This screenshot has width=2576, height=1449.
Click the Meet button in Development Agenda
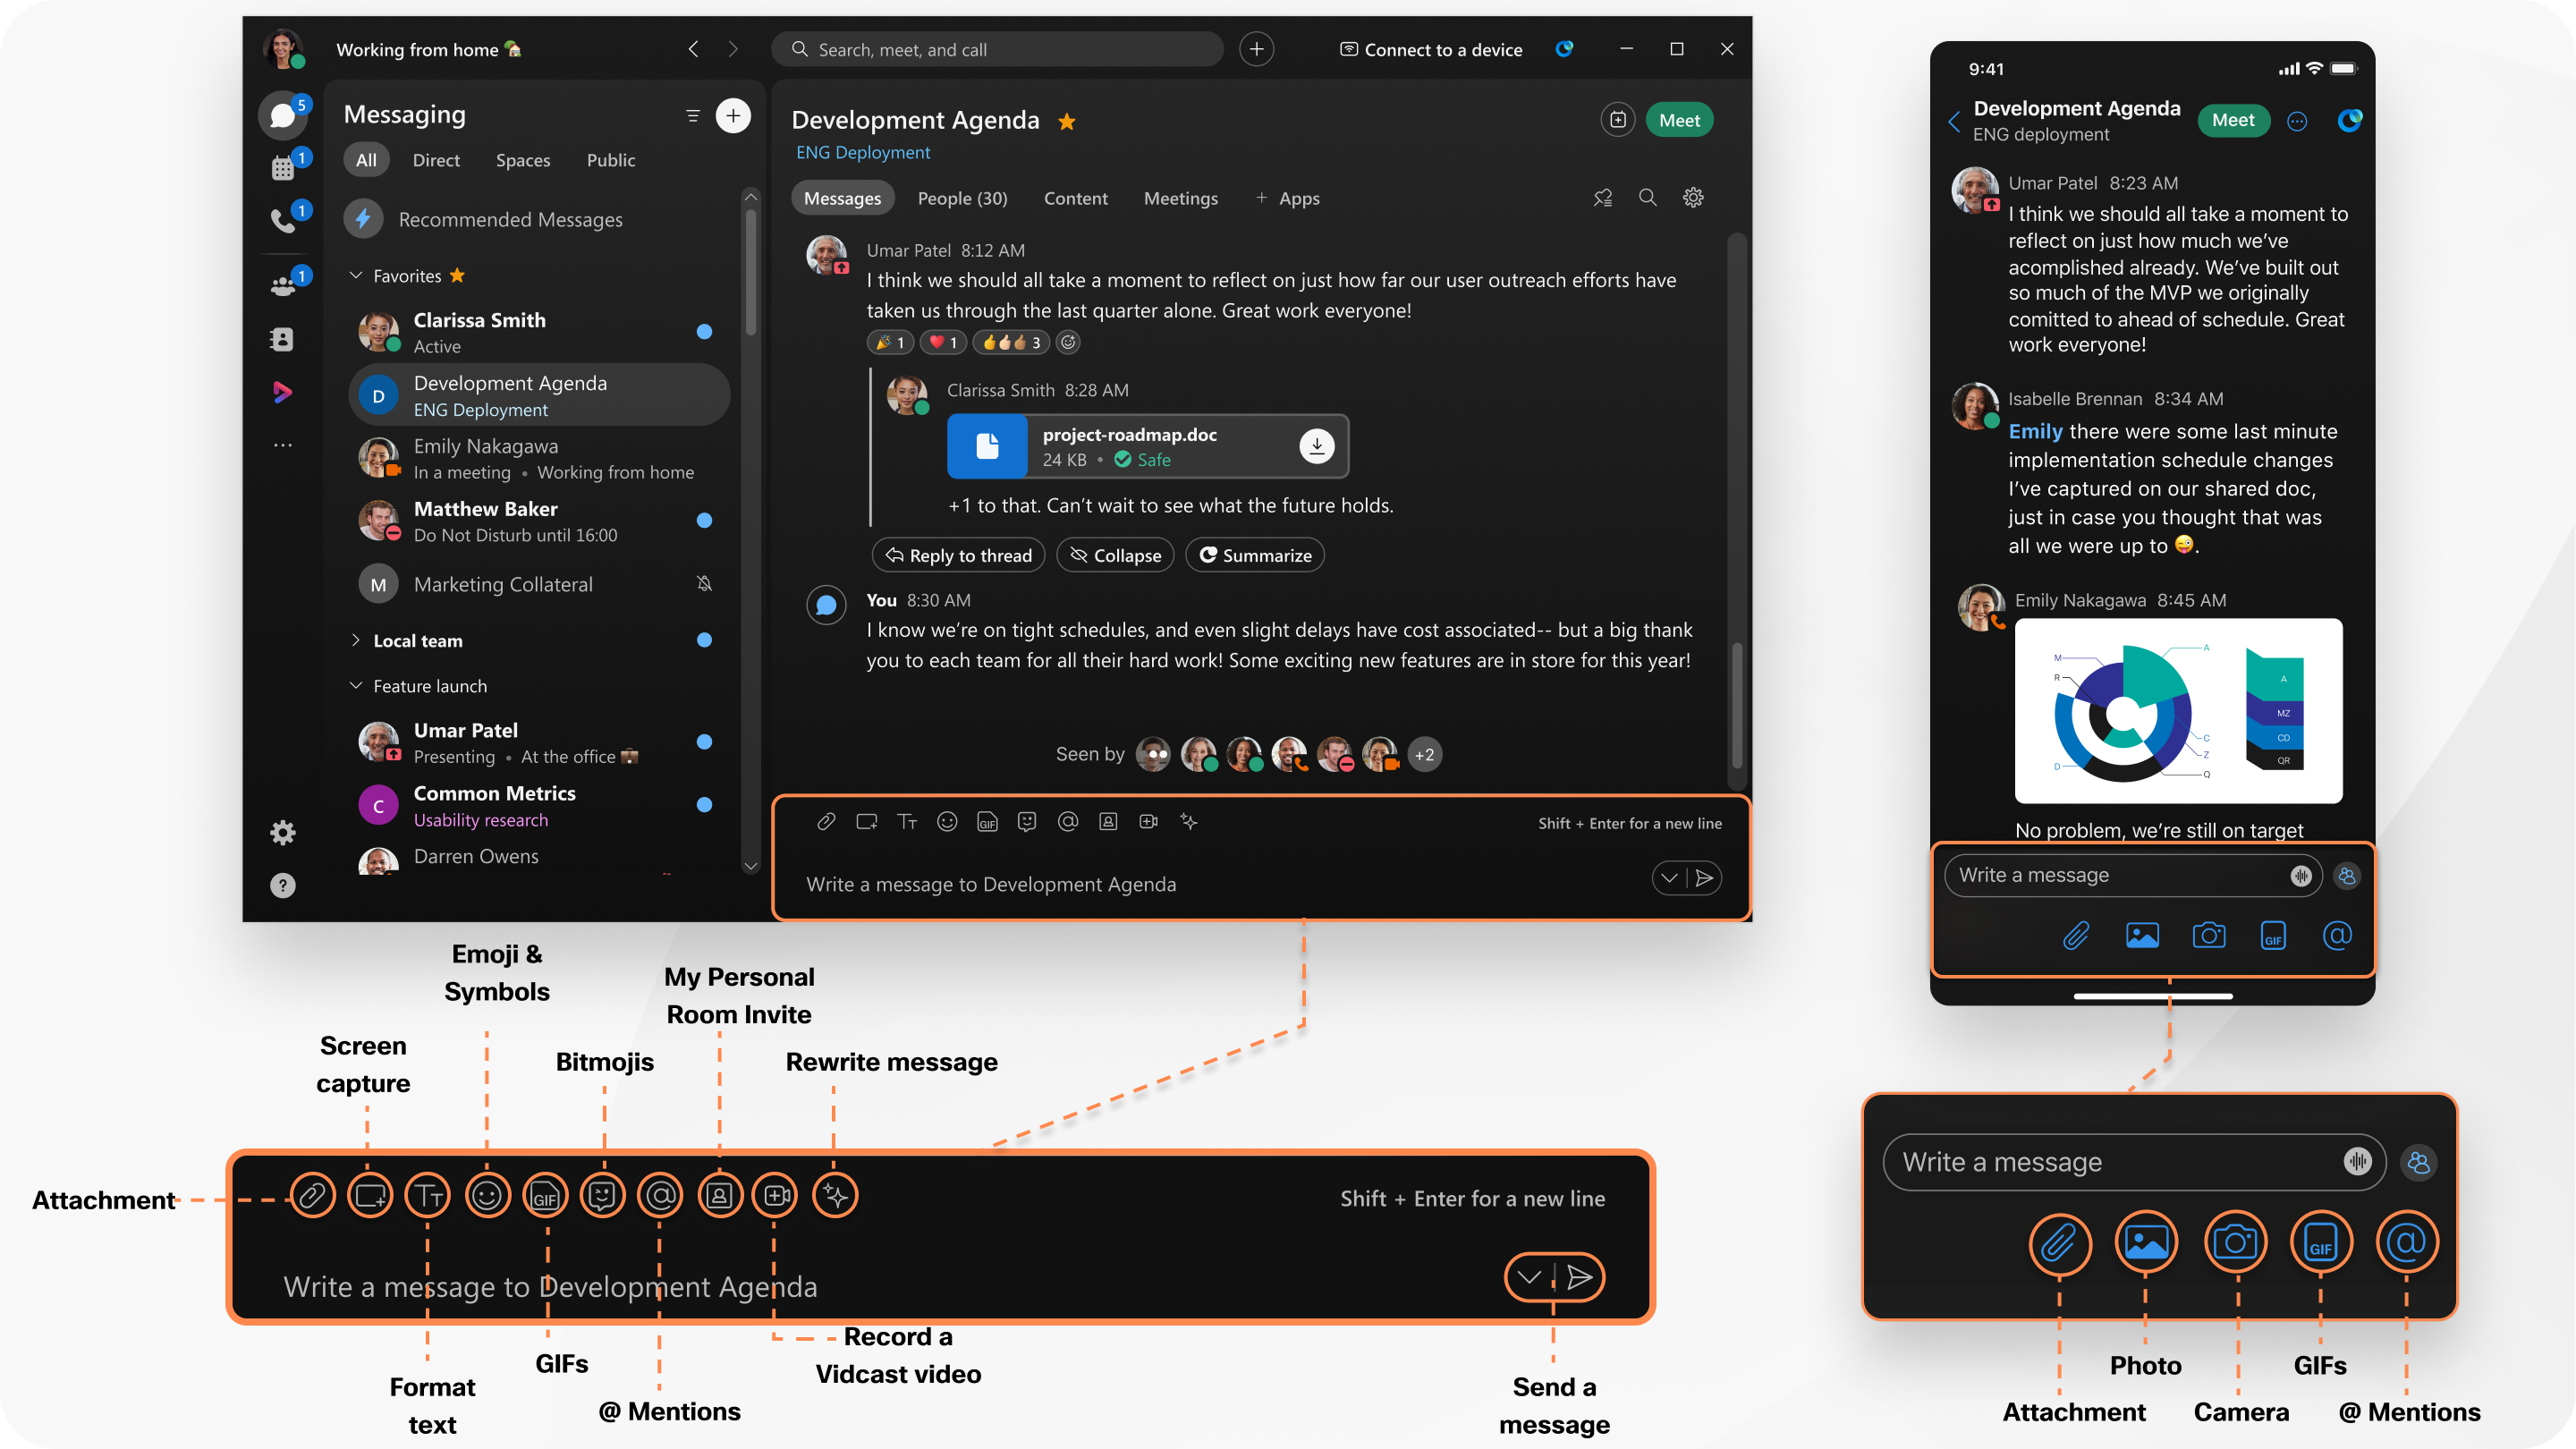tap(1679, 119)
